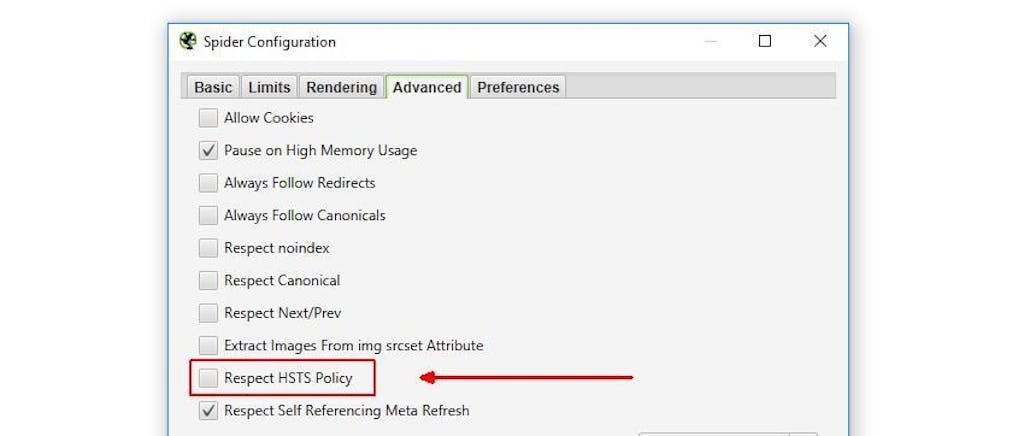Enable Always Follow Canonicals option

[208, 215]
